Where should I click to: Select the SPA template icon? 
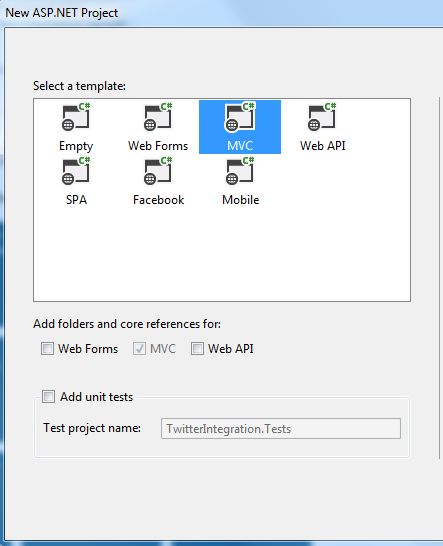[76, 171]
